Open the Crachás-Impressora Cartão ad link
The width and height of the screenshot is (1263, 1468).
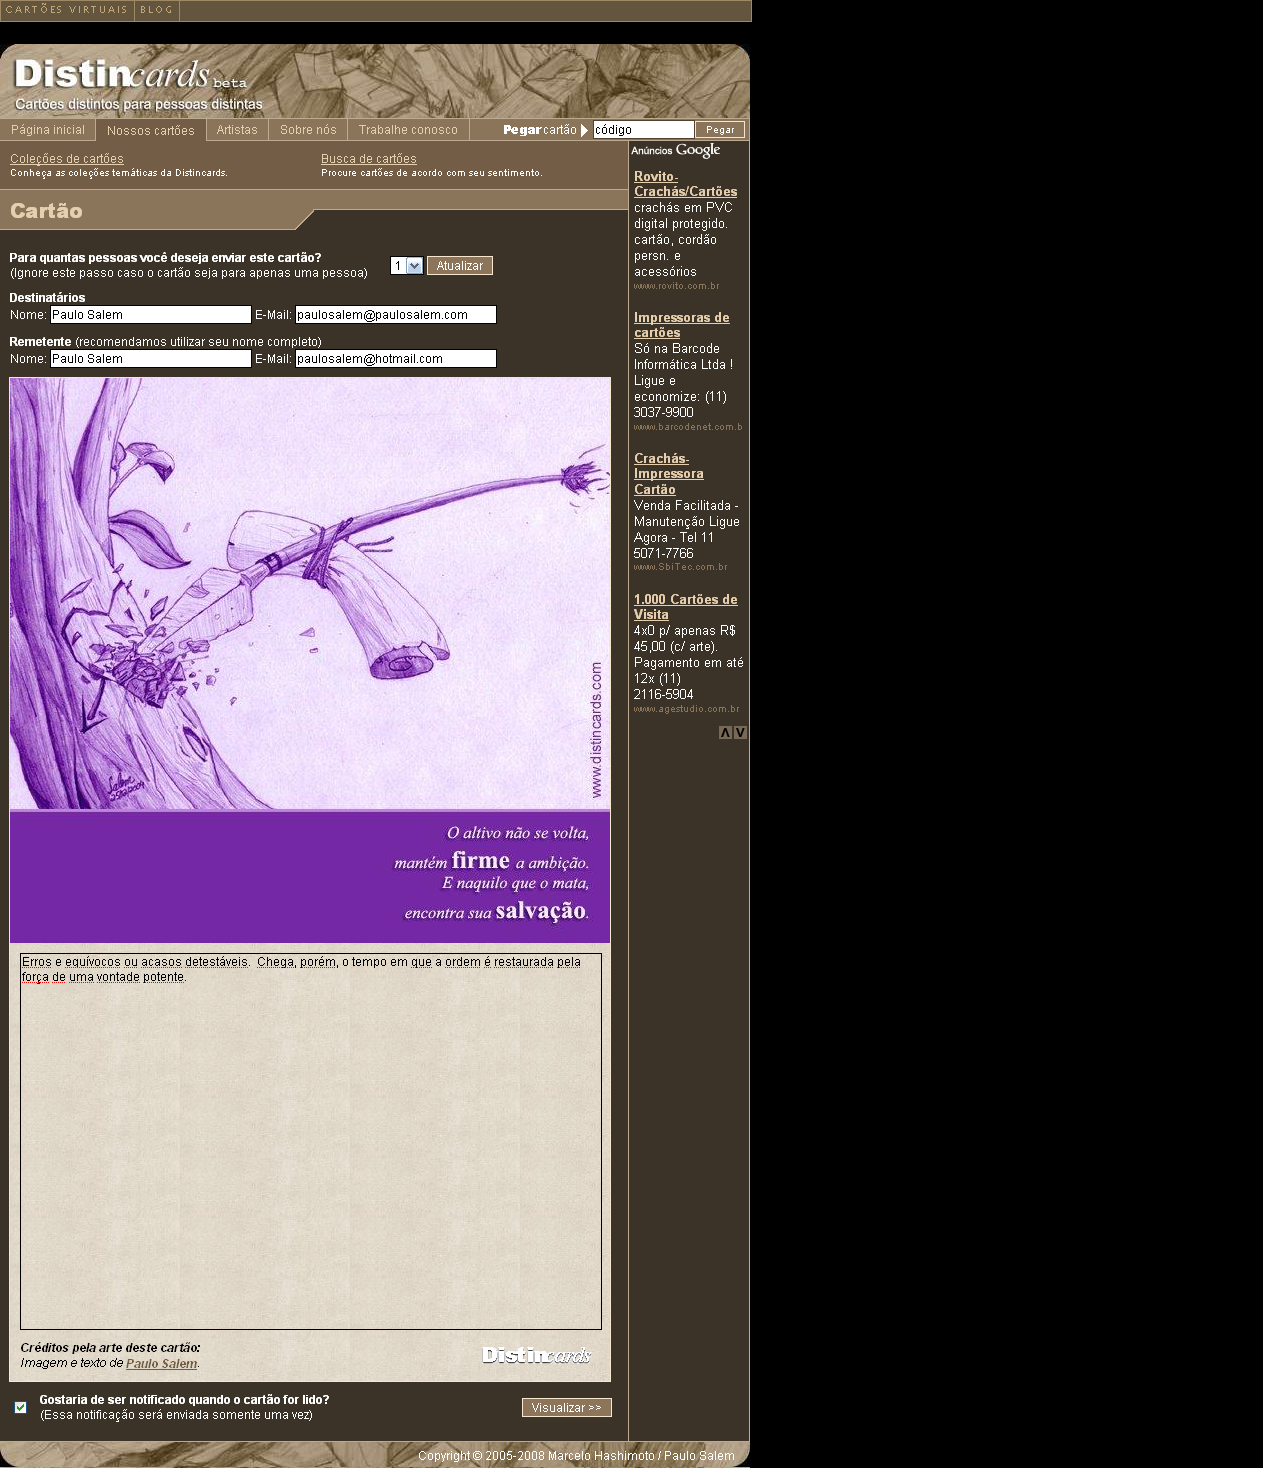[669, 474]
